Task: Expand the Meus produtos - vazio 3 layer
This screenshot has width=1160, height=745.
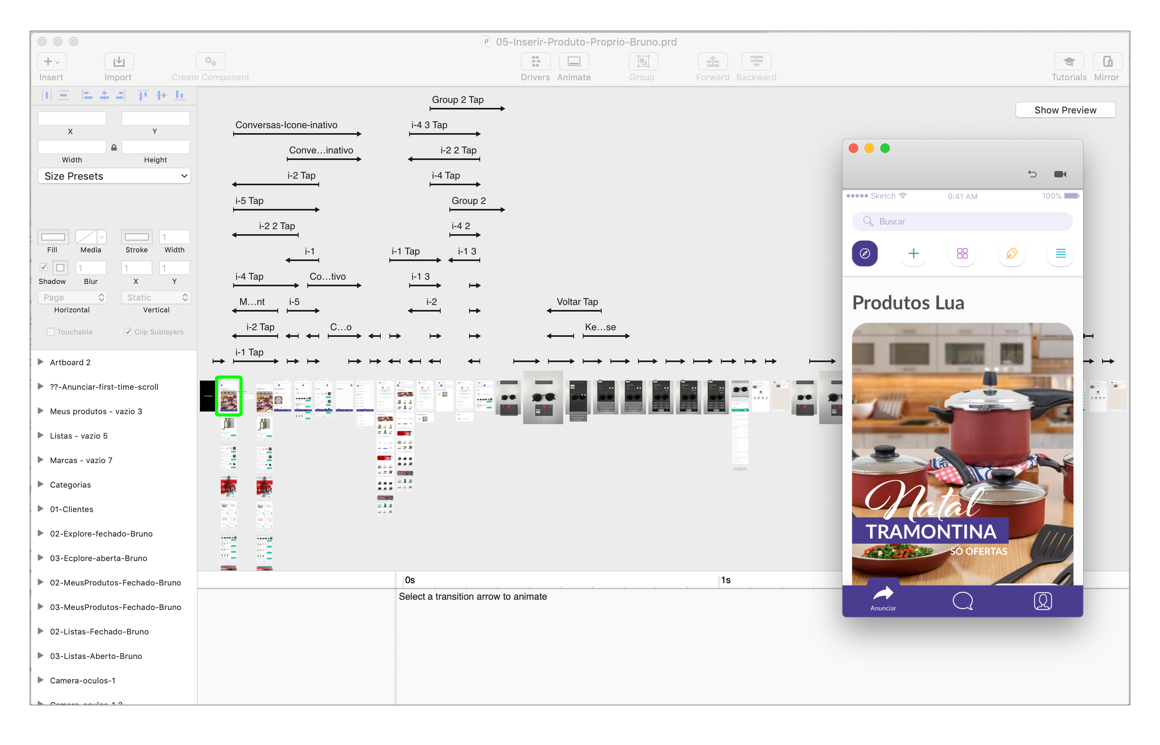Action: [41, 411]
